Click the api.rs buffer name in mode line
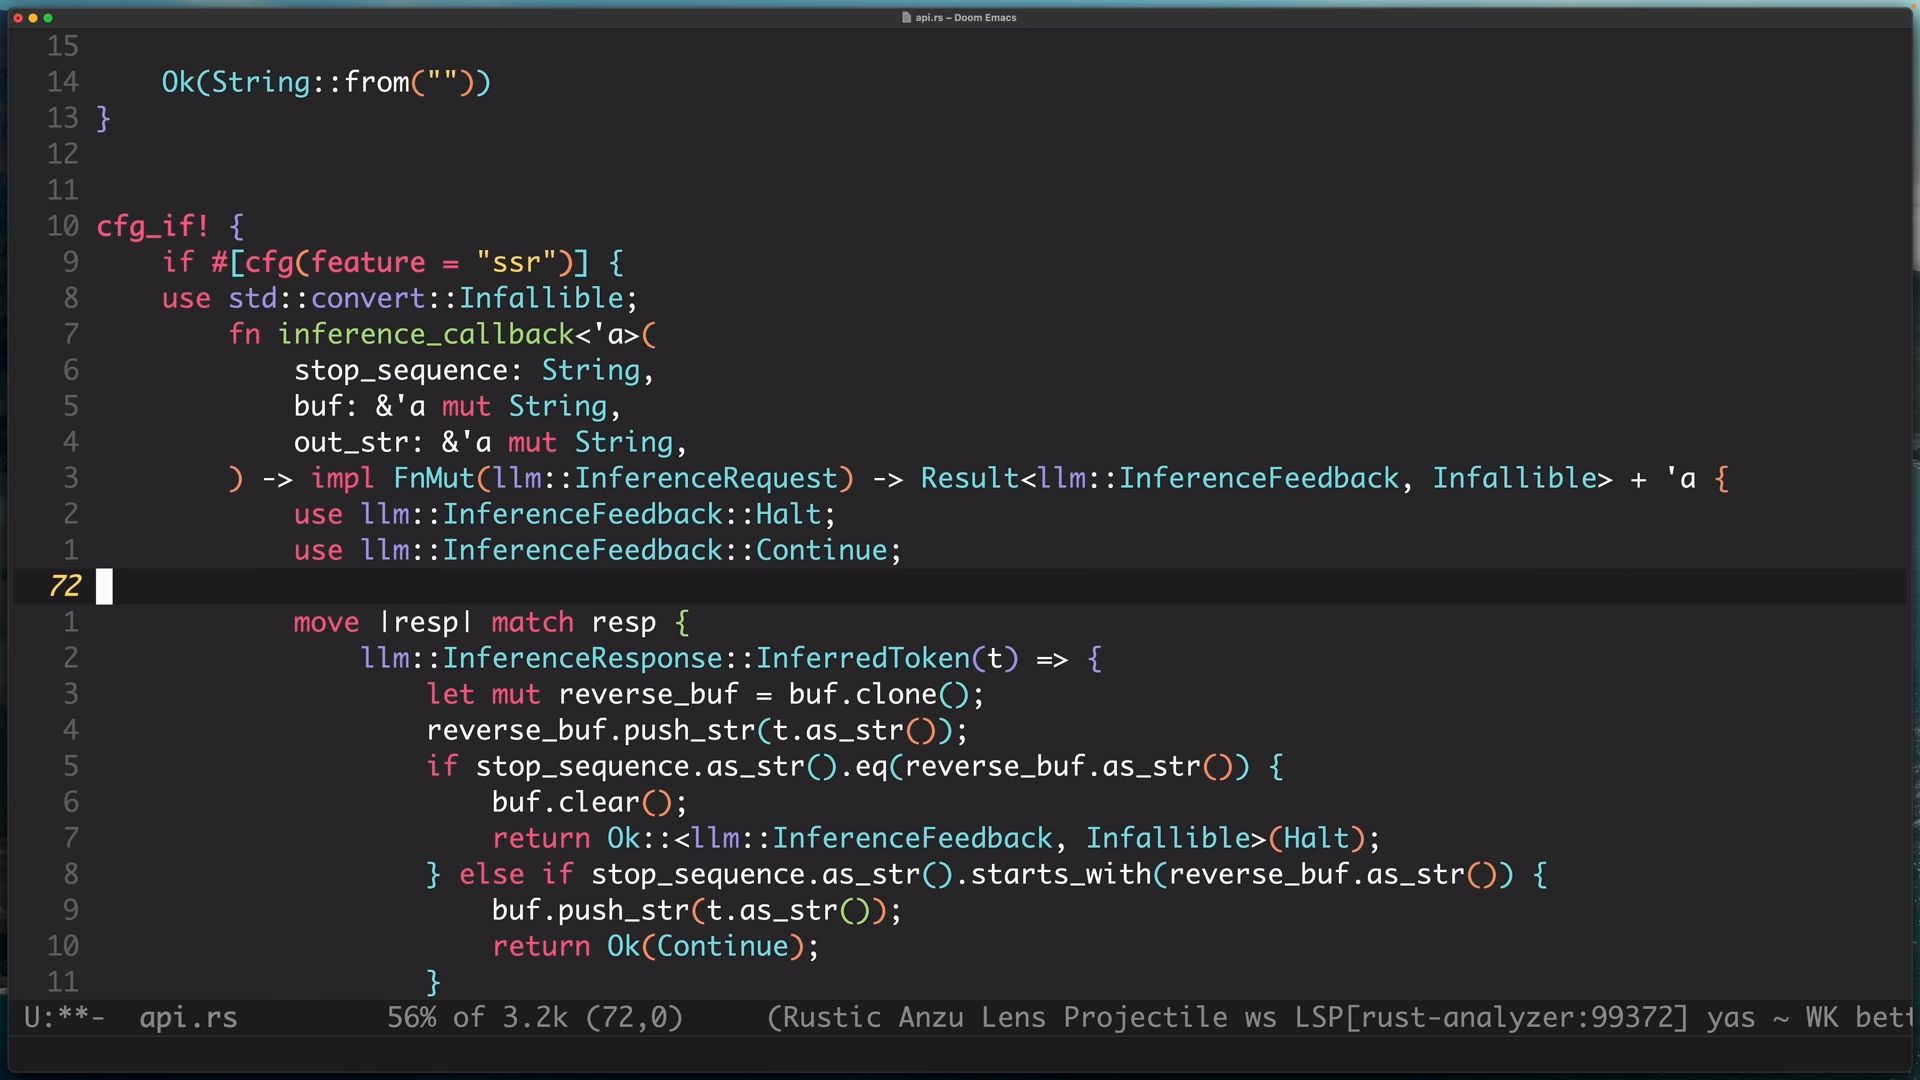This screenshot has height=1080, width=1920. coord(188,1018)
